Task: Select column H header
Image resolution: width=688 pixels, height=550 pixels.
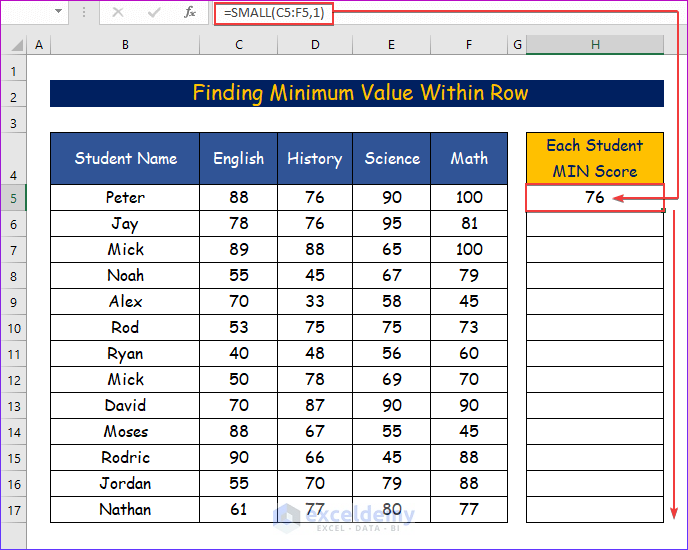Action: coord(595,45)
